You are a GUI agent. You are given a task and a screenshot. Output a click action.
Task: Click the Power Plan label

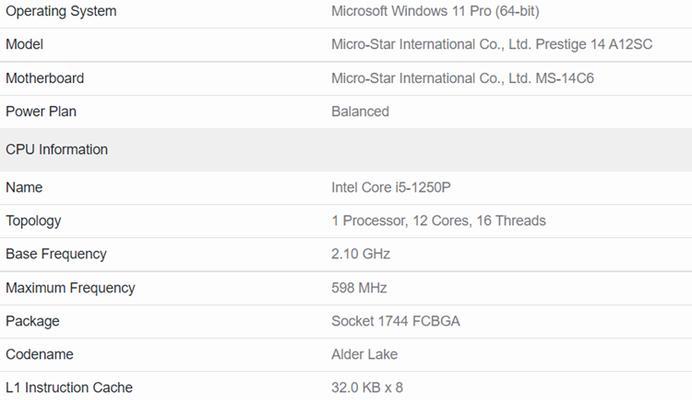tap(41, 111)
